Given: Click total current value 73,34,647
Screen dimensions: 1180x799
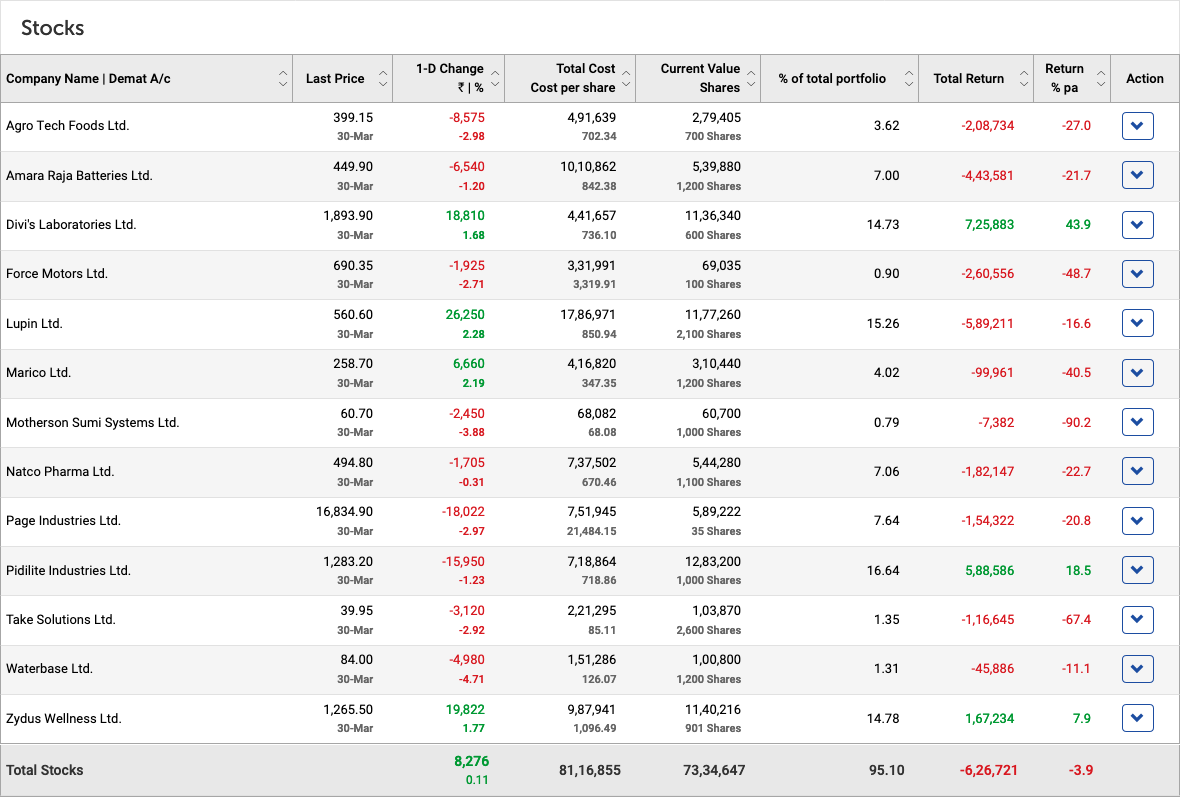Looking at the screenshot, I should [x=714, y=770].
